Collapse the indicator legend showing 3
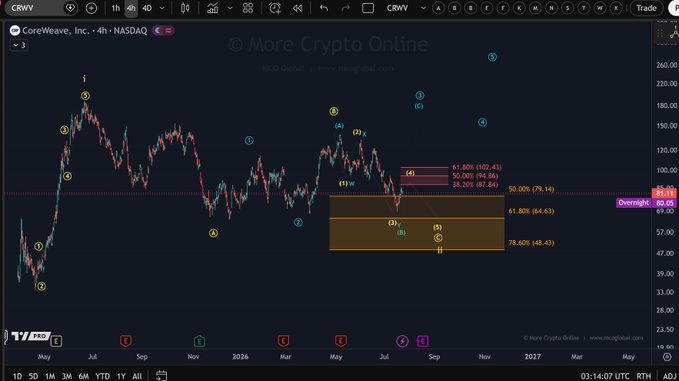This screenshot has height=381, width=679. point(19,45)
